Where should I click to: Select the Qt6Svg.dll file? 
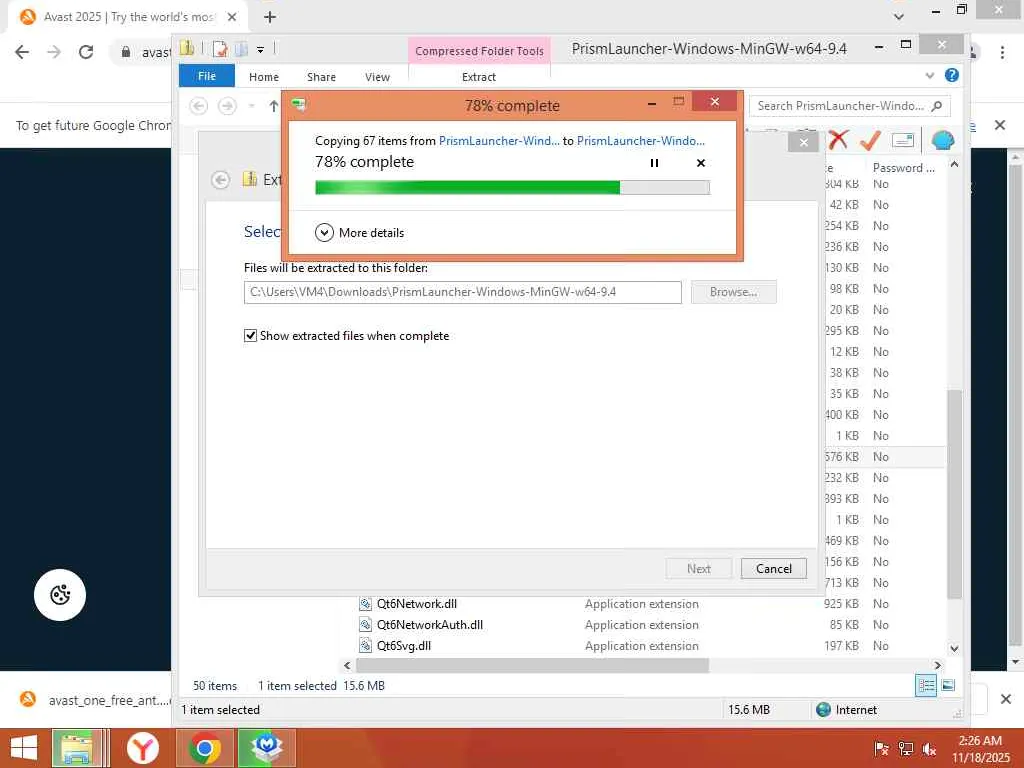[404, 646]
